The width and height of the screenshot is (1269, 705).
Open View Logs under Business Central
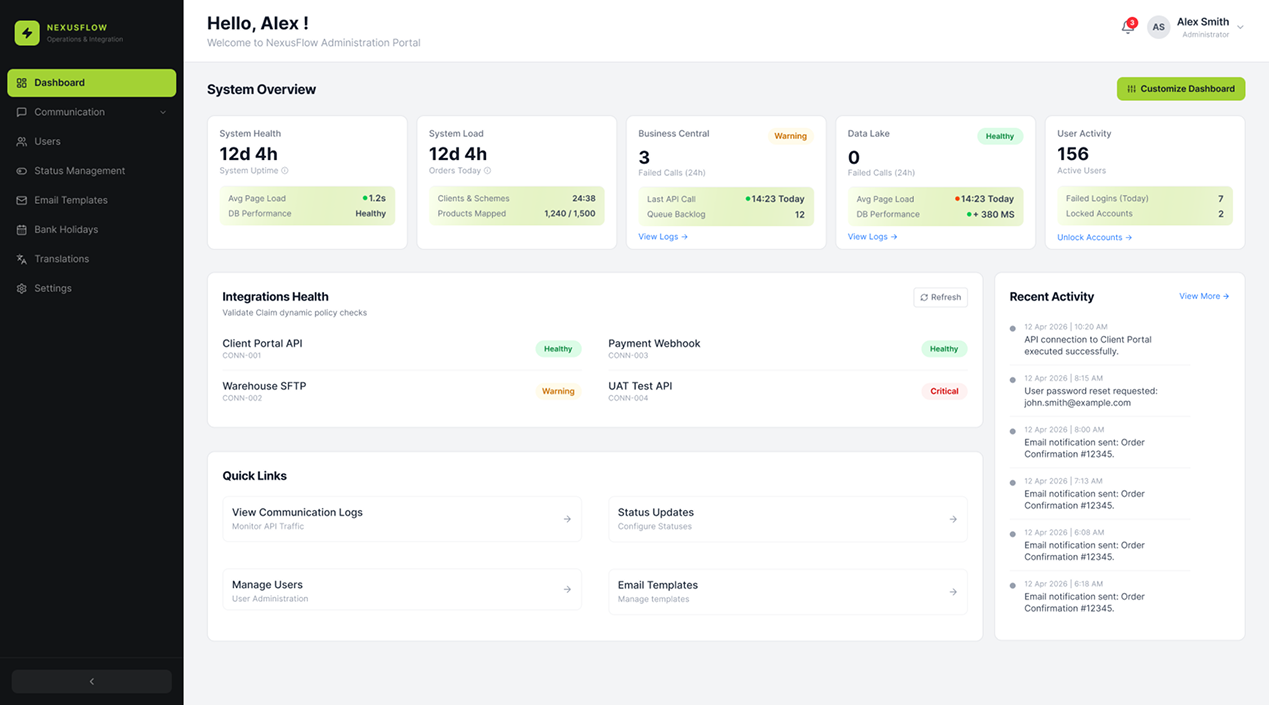coord(663,237)
